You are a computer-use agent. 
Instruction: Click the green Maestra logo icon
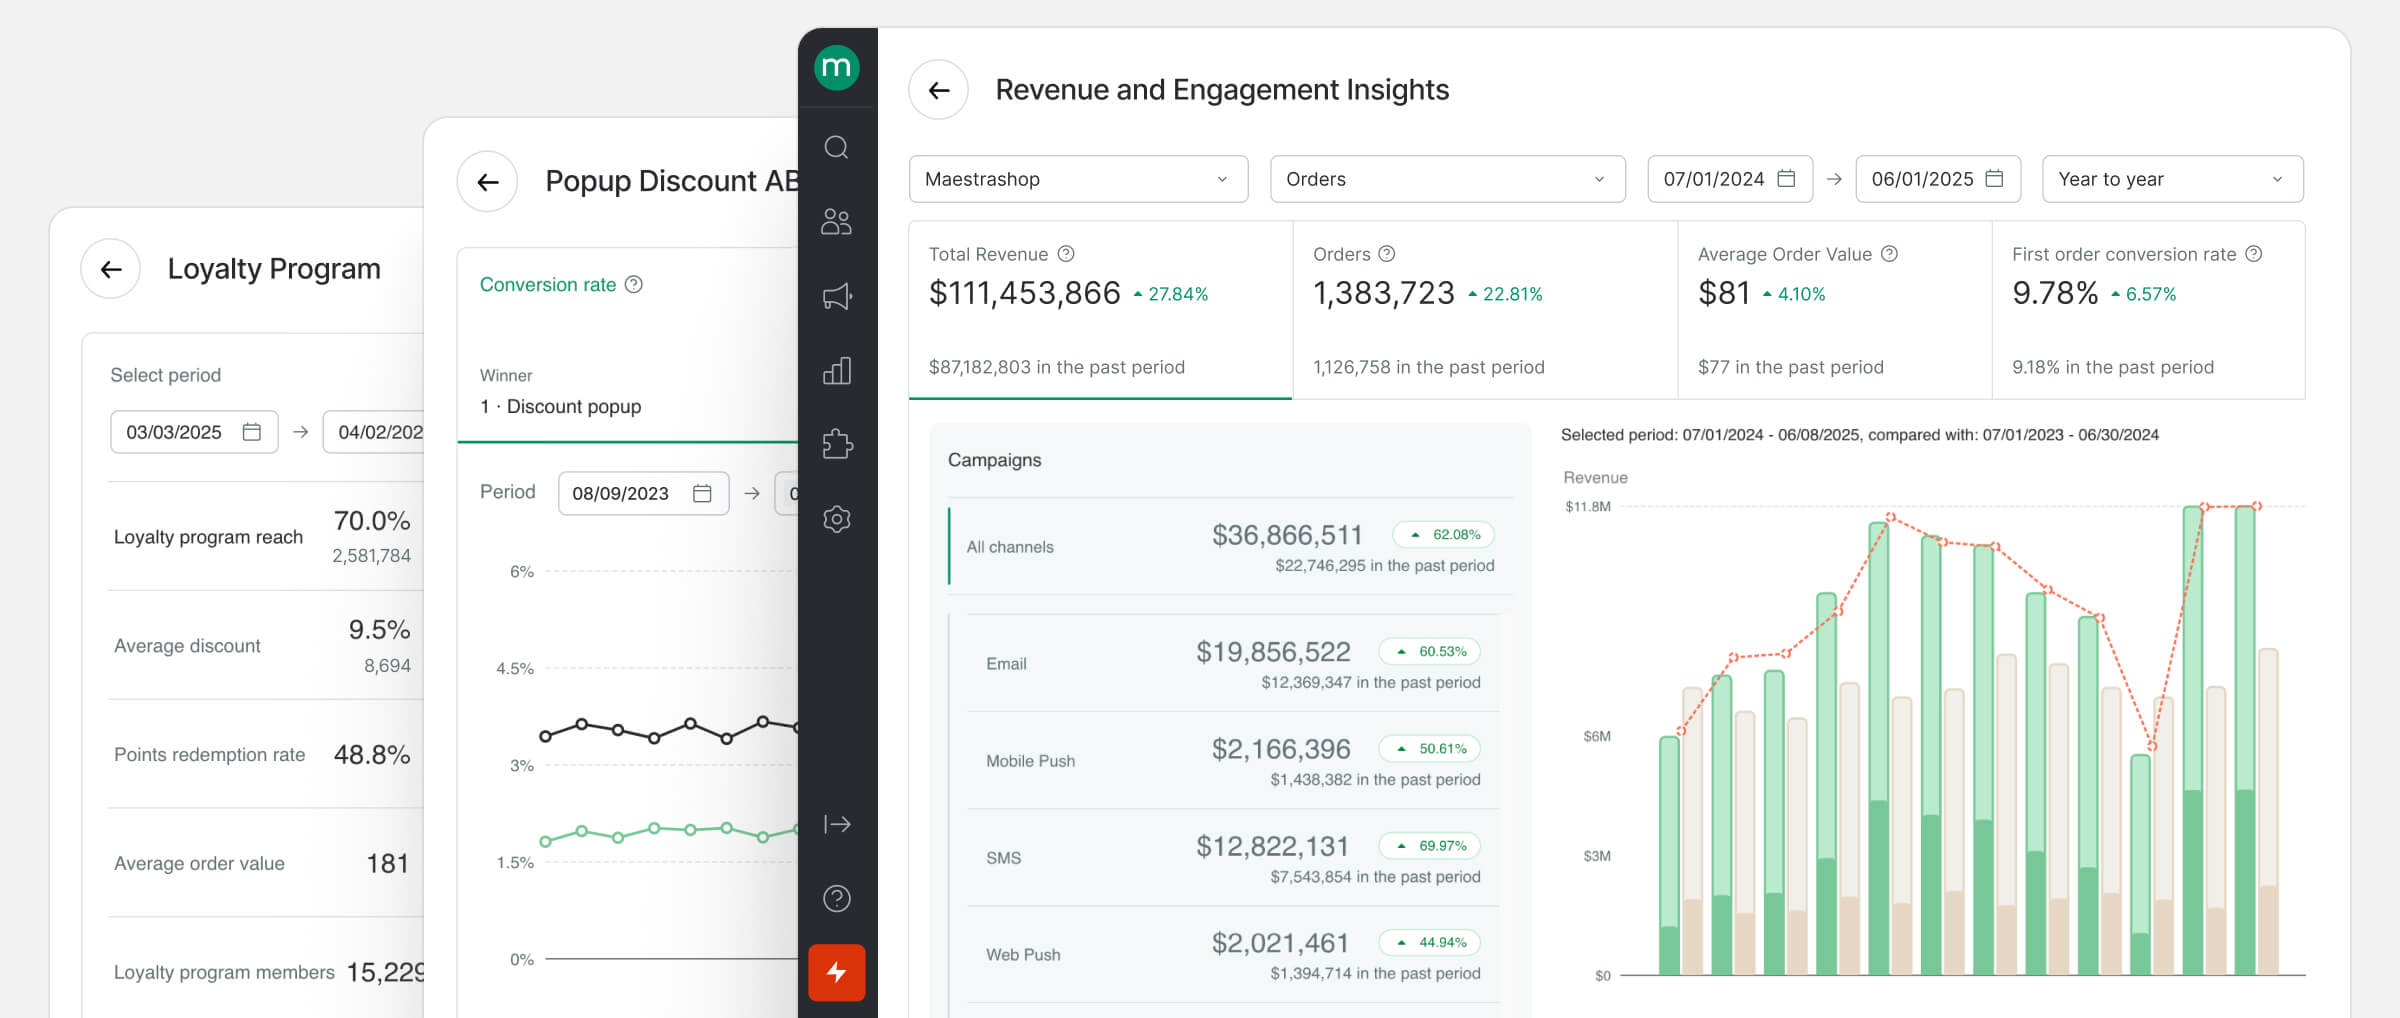[836, 68]
